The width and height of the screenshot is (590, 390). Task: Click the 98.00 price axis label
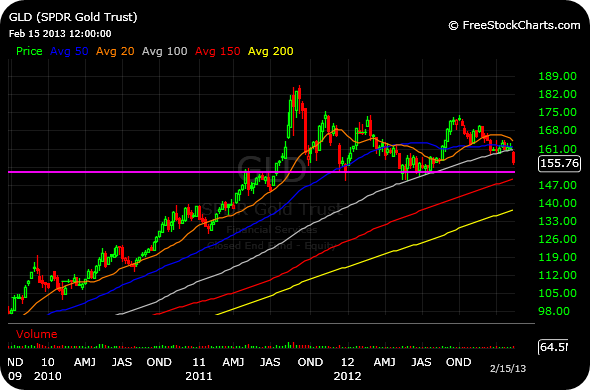[x=554, y=311]
